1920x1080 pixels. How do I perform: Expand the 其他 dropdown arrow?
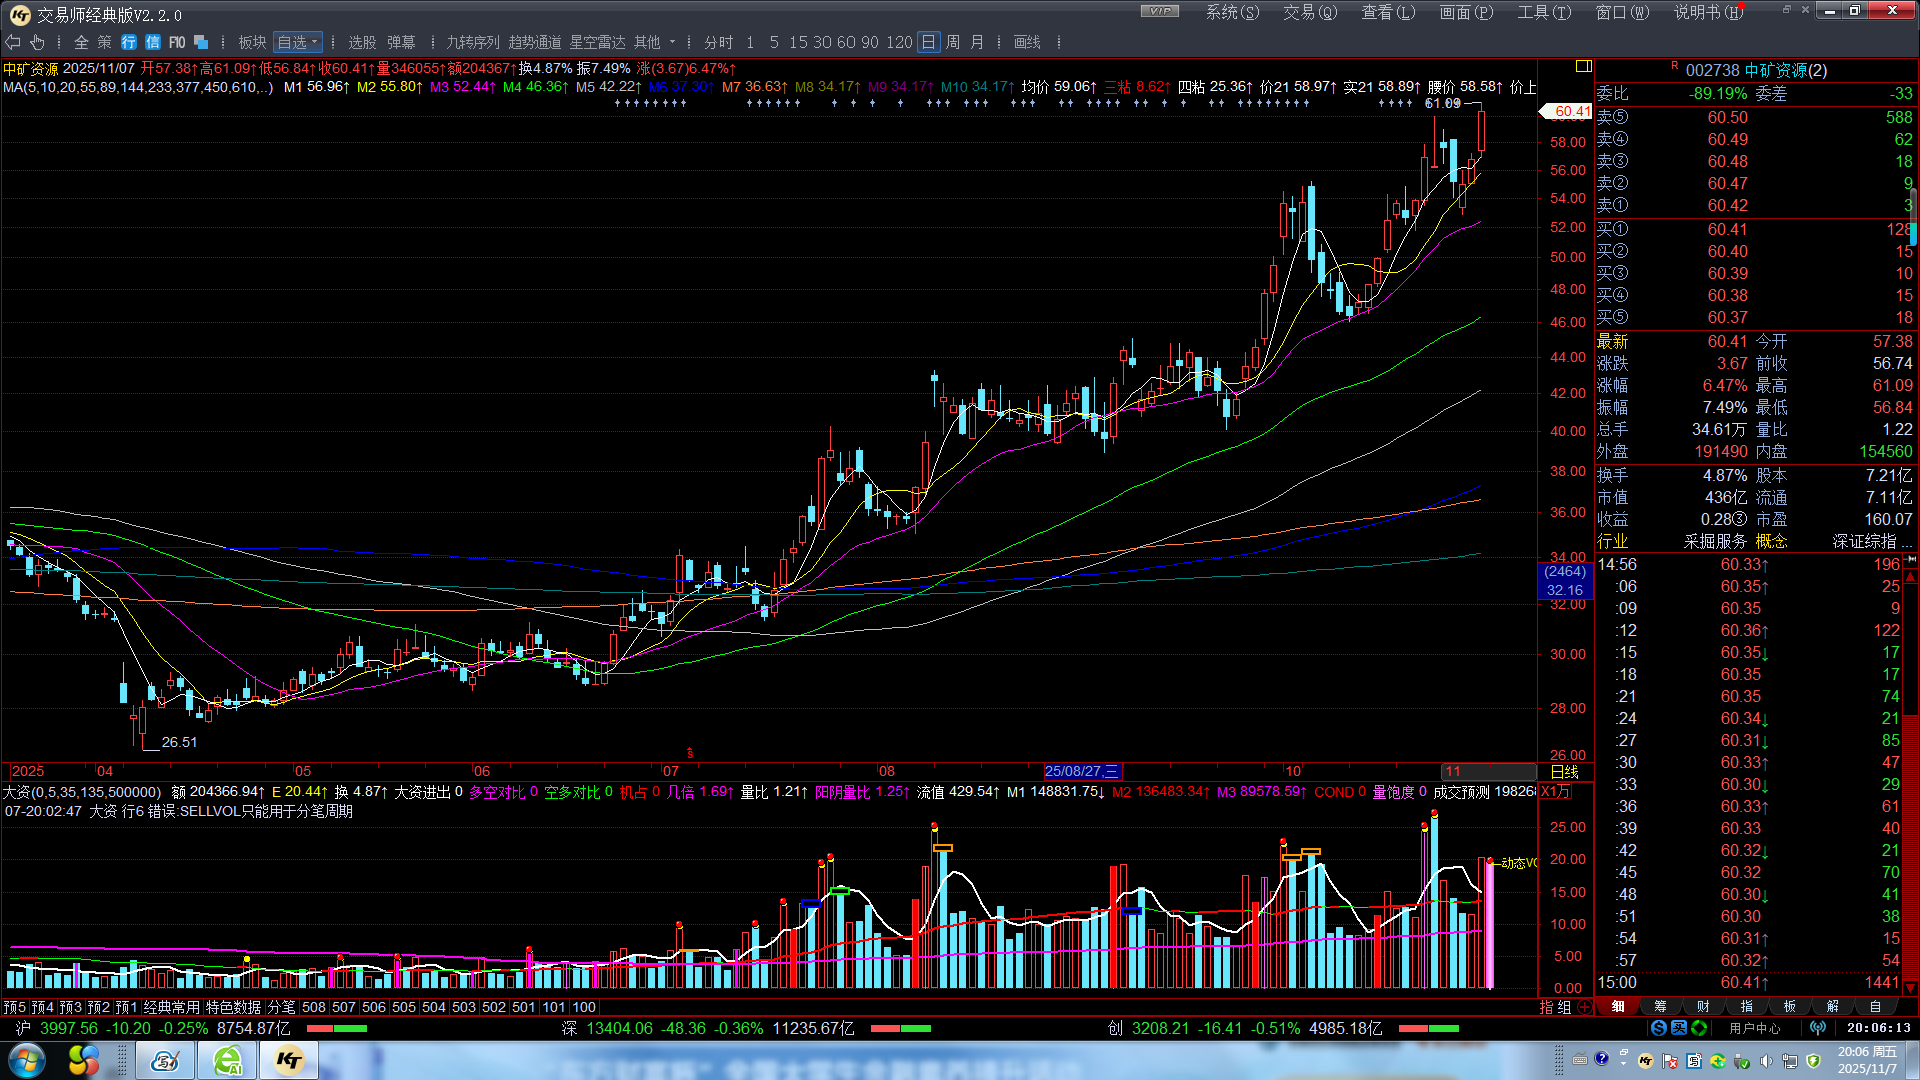(x=673, y=42)
